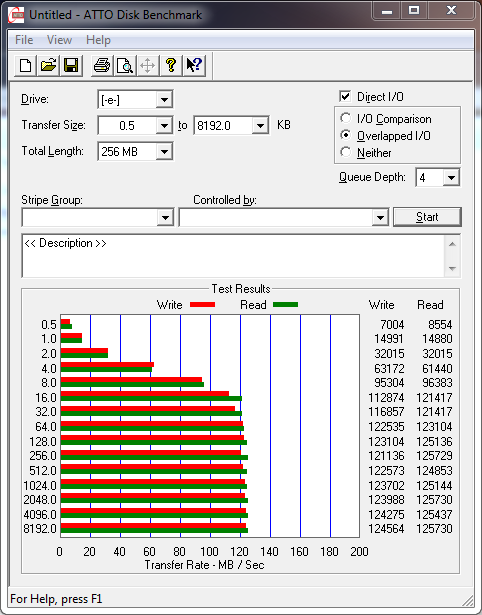Click the red Write legend swatch
Viewport: 482px width, 615px height.
point(202,304)
